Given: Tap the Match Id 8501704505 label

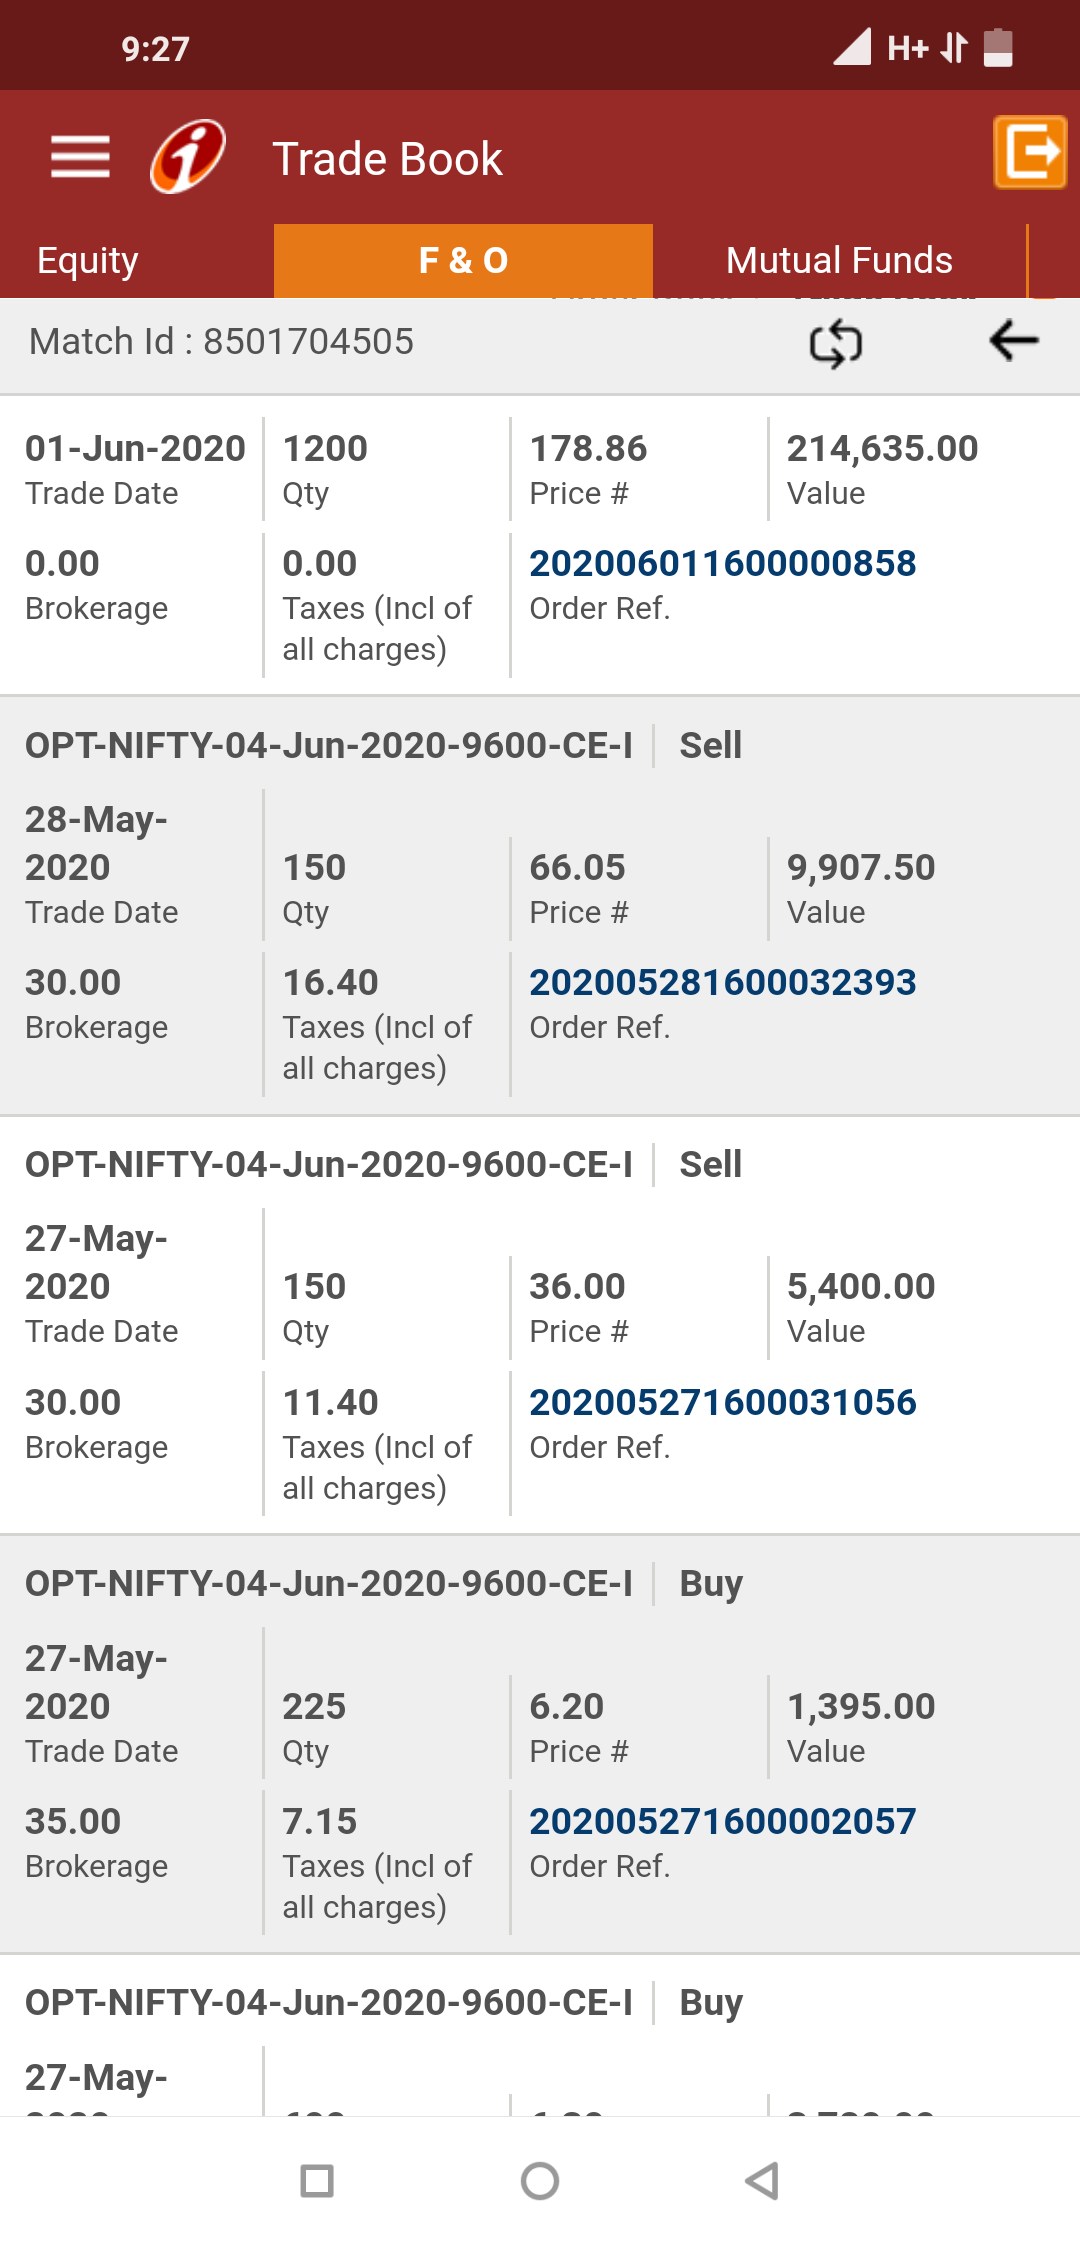Looking at the screenshot, I should [221, 342].
